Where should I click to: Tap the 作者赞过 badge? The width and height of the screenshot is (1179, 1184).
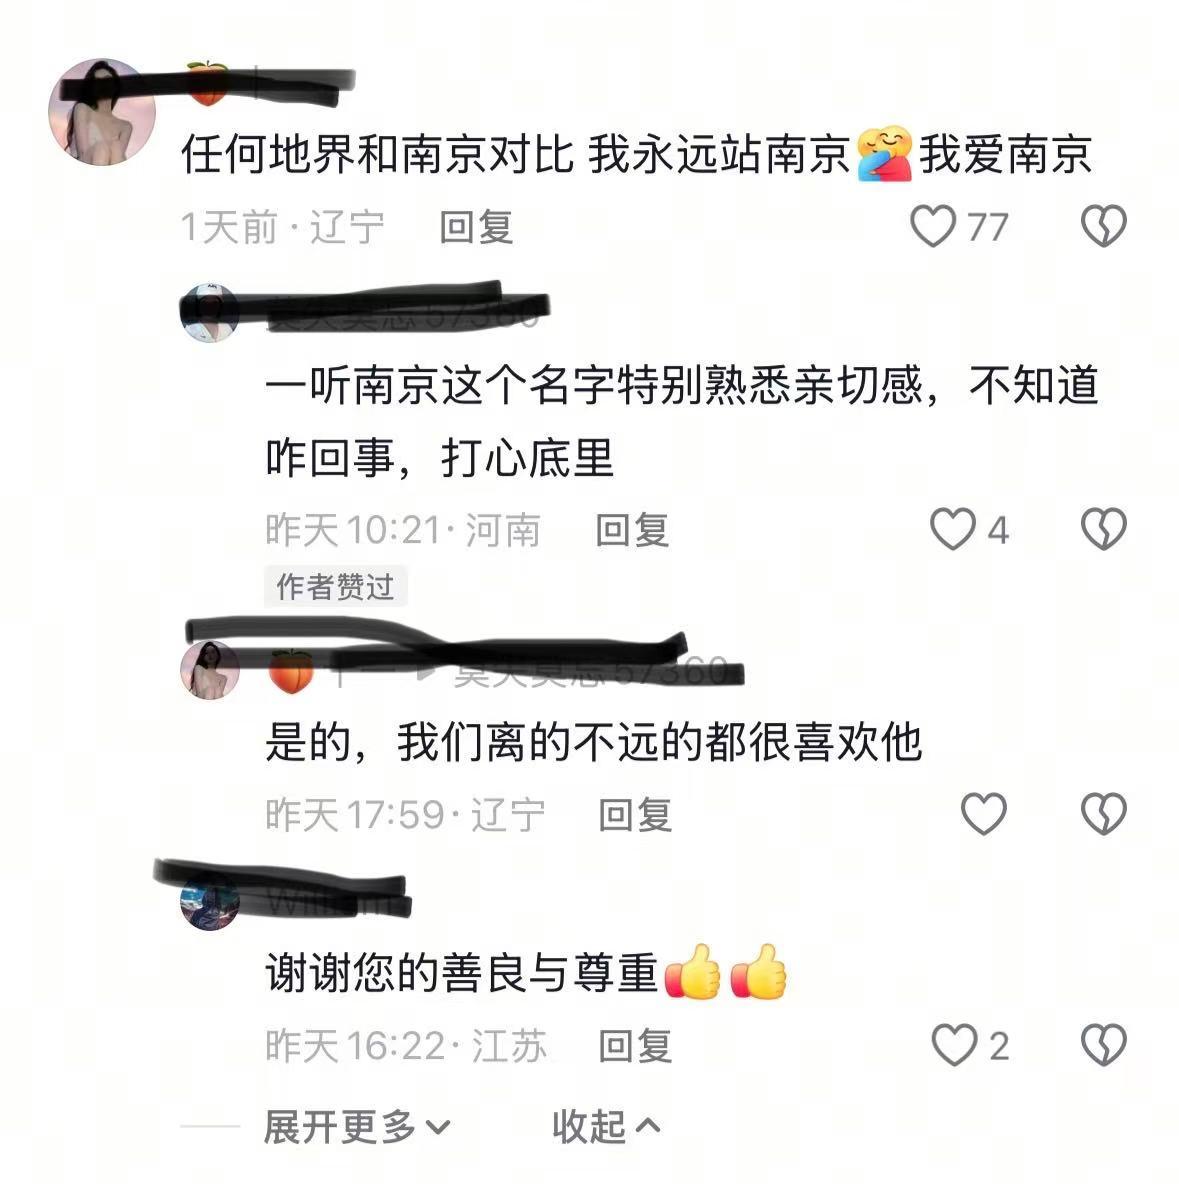click(335, 587)
